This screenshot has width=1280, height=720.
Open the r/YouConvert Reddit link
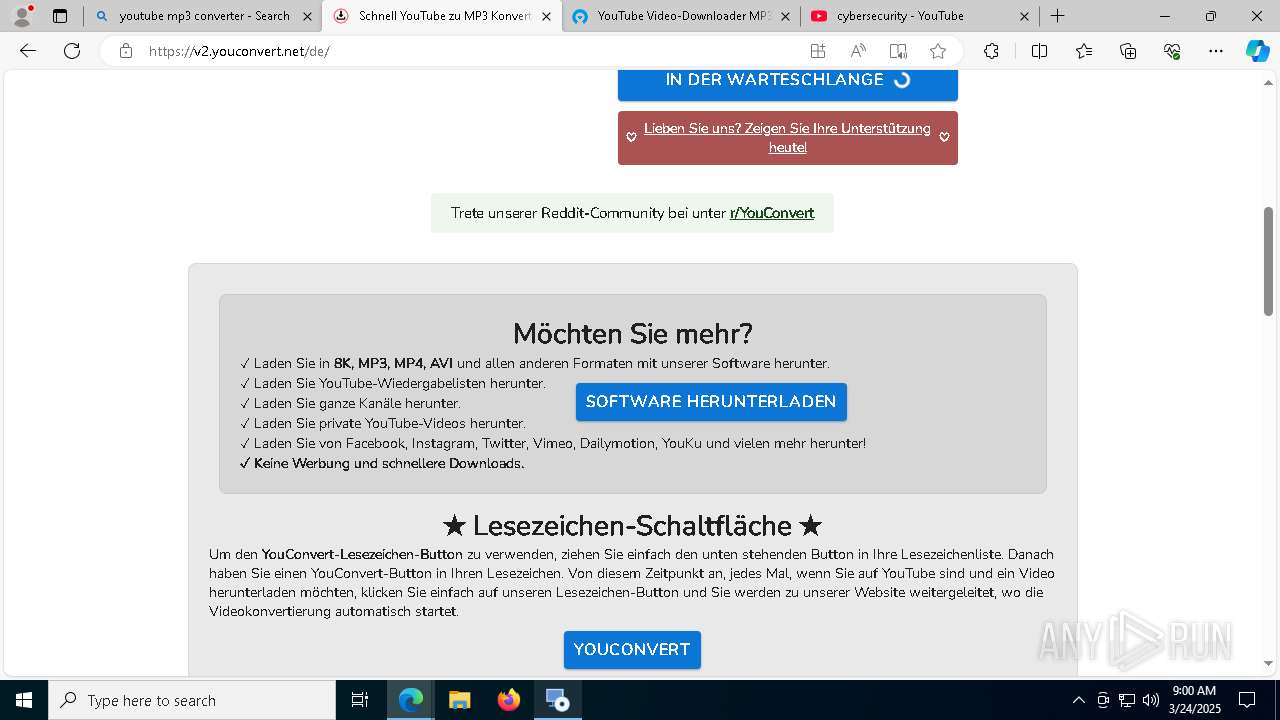click(772, 213)
